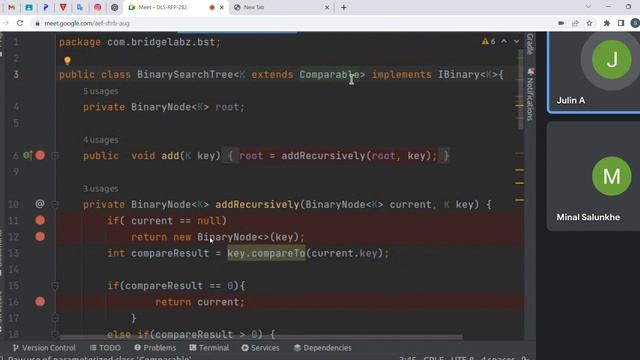Close the Meet browser tab

222,7
